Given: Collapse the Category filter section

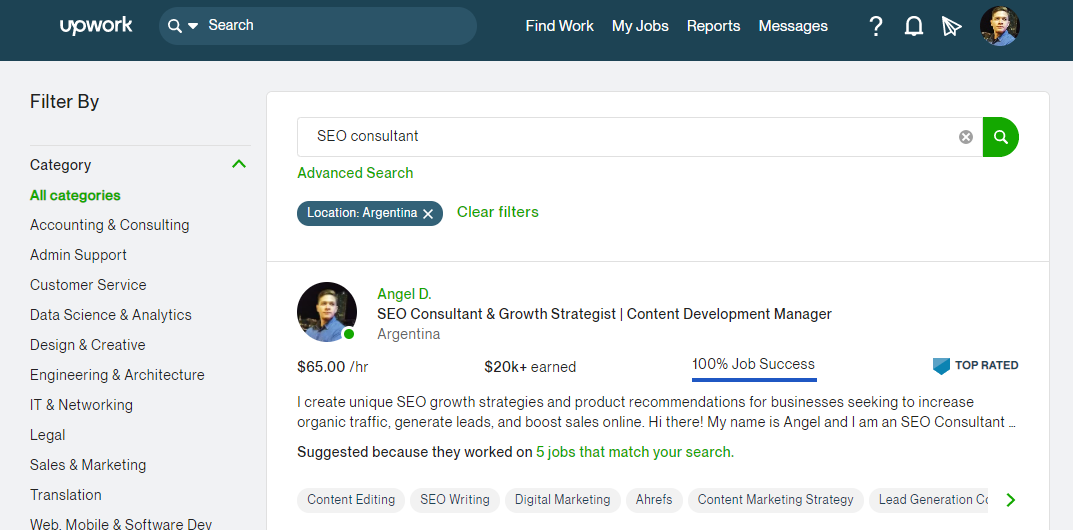Looking at the screenshot, I should point(239,164).
